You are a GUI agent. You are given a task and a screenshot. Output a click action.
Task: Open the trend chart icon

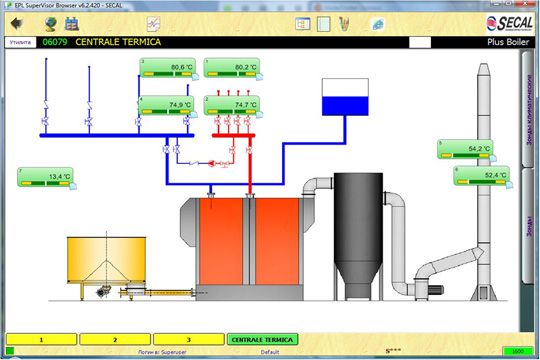[153, 24]
